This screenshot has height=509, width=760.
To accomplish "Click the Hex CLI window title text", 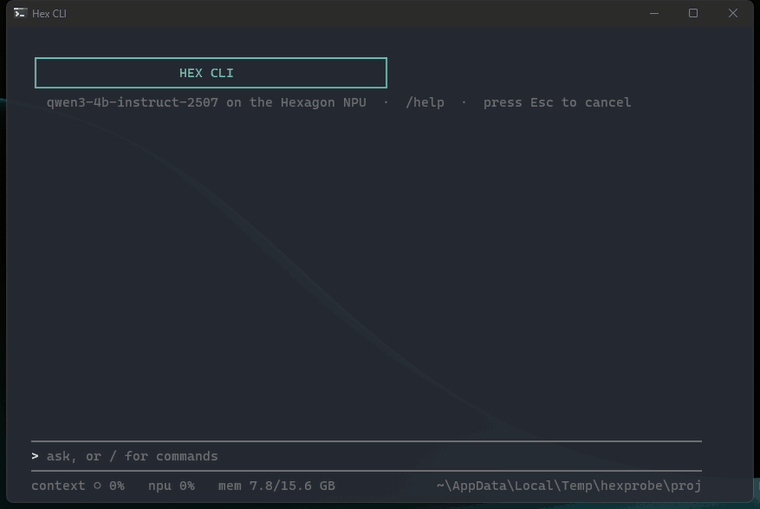I will [49, 14].
